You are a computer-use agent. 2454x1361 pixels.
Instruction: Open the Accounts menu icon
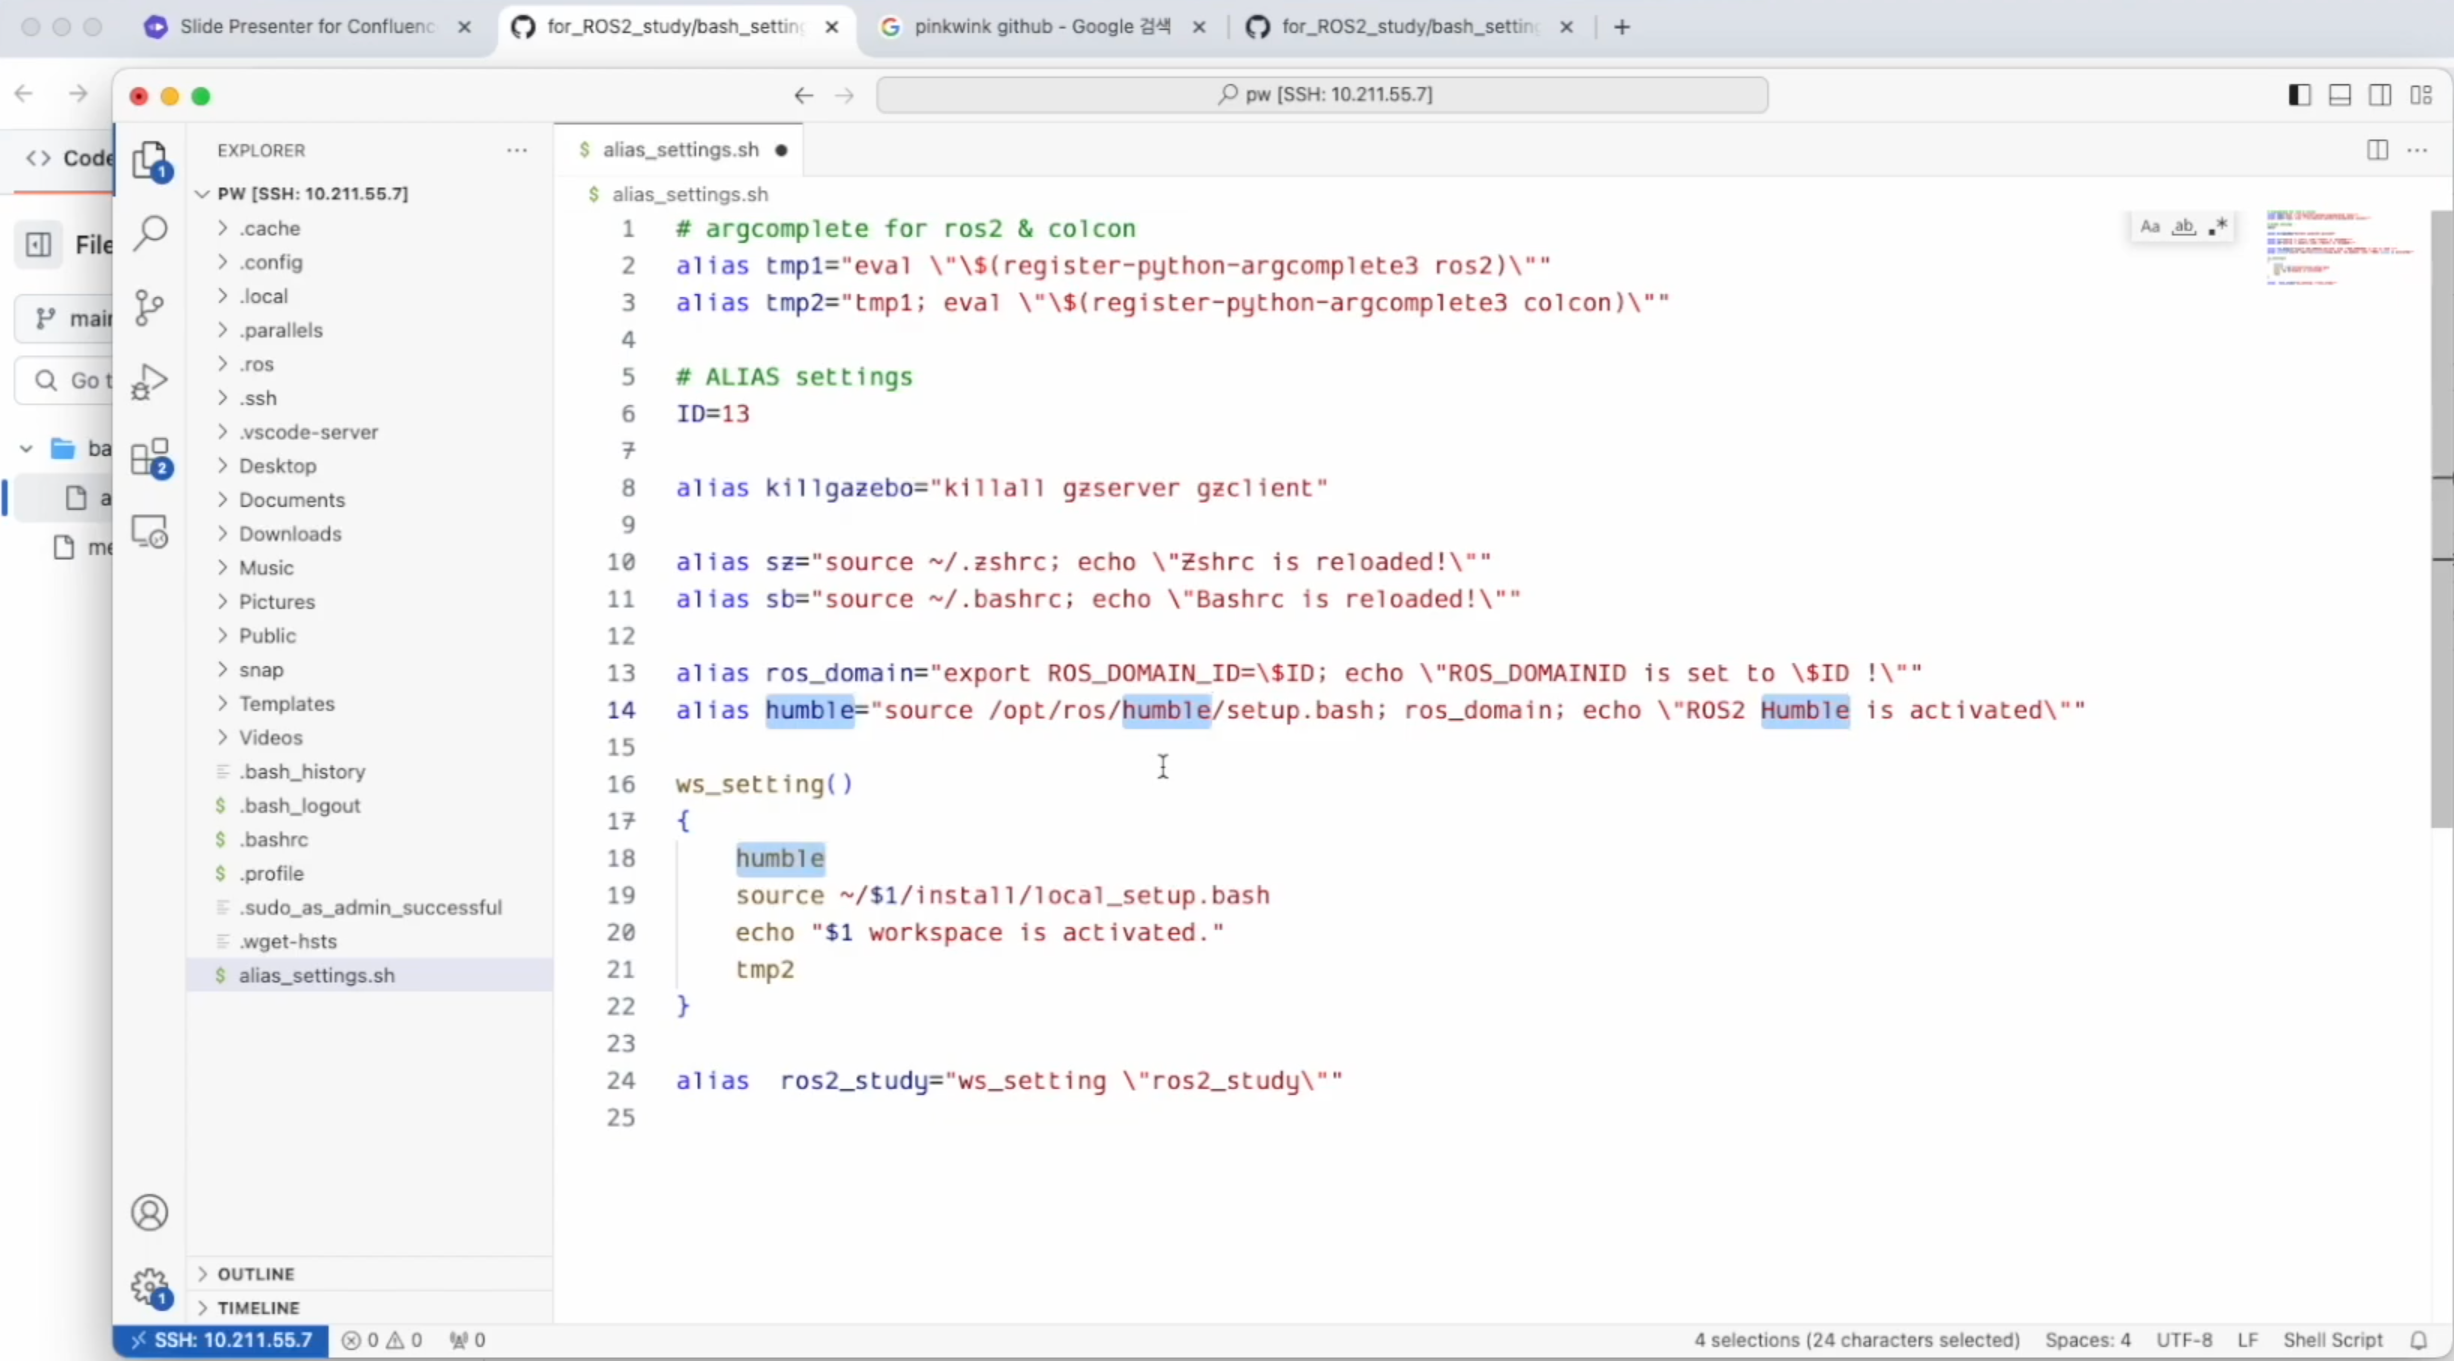point(150,1213)
